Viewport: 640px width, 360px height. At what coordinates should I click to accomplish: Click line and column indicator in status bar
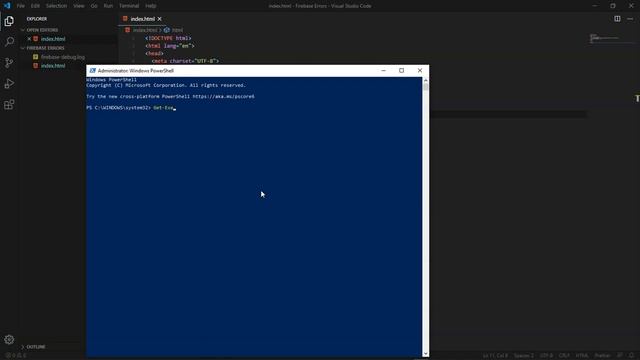[x=496, y=356]
